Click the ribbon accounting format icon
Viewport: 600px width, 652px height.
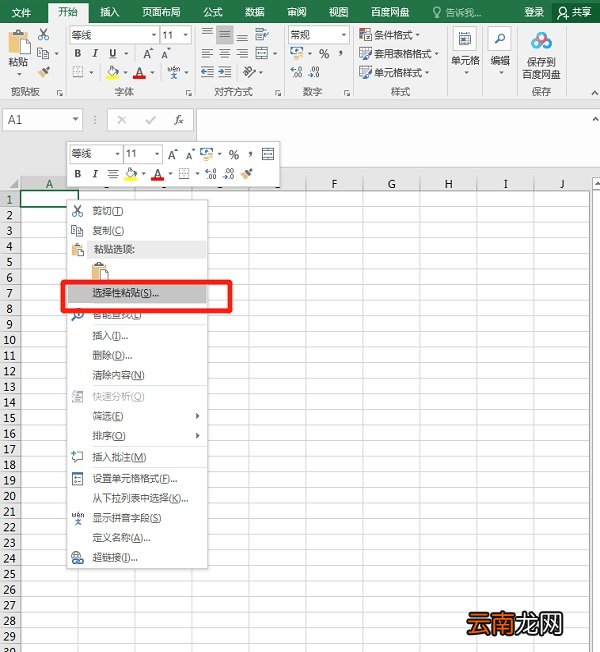coord(297,53)
